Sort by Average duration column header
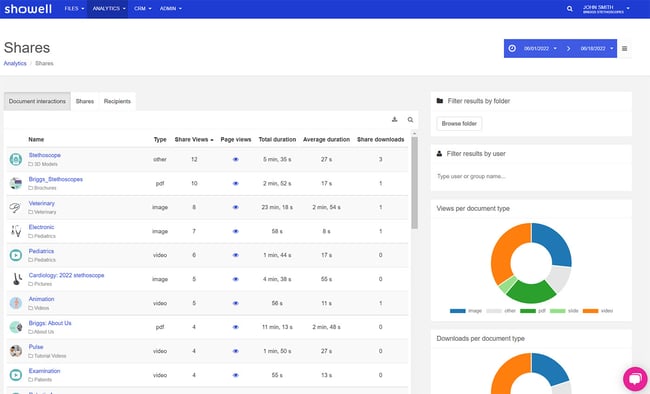Viewport: 650px width, 394px height. (326, 140)
